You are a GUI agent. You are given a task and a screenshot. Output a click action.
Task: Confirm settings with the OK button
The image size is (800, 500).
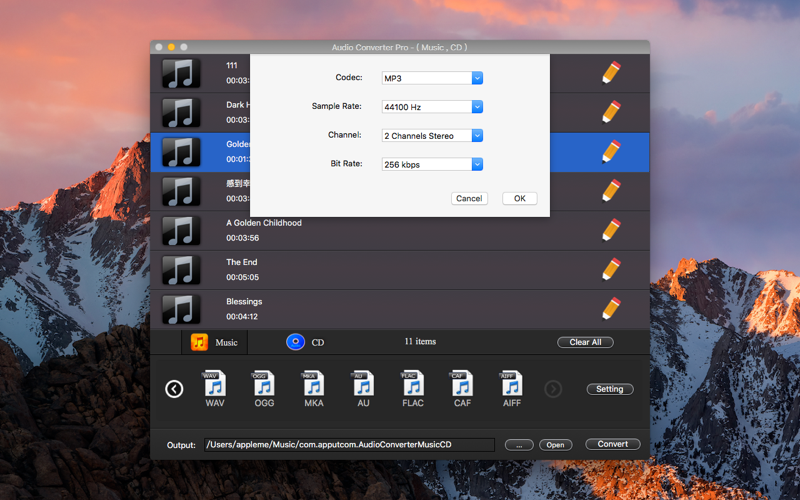pyautogui.click(x=519, y=199)
